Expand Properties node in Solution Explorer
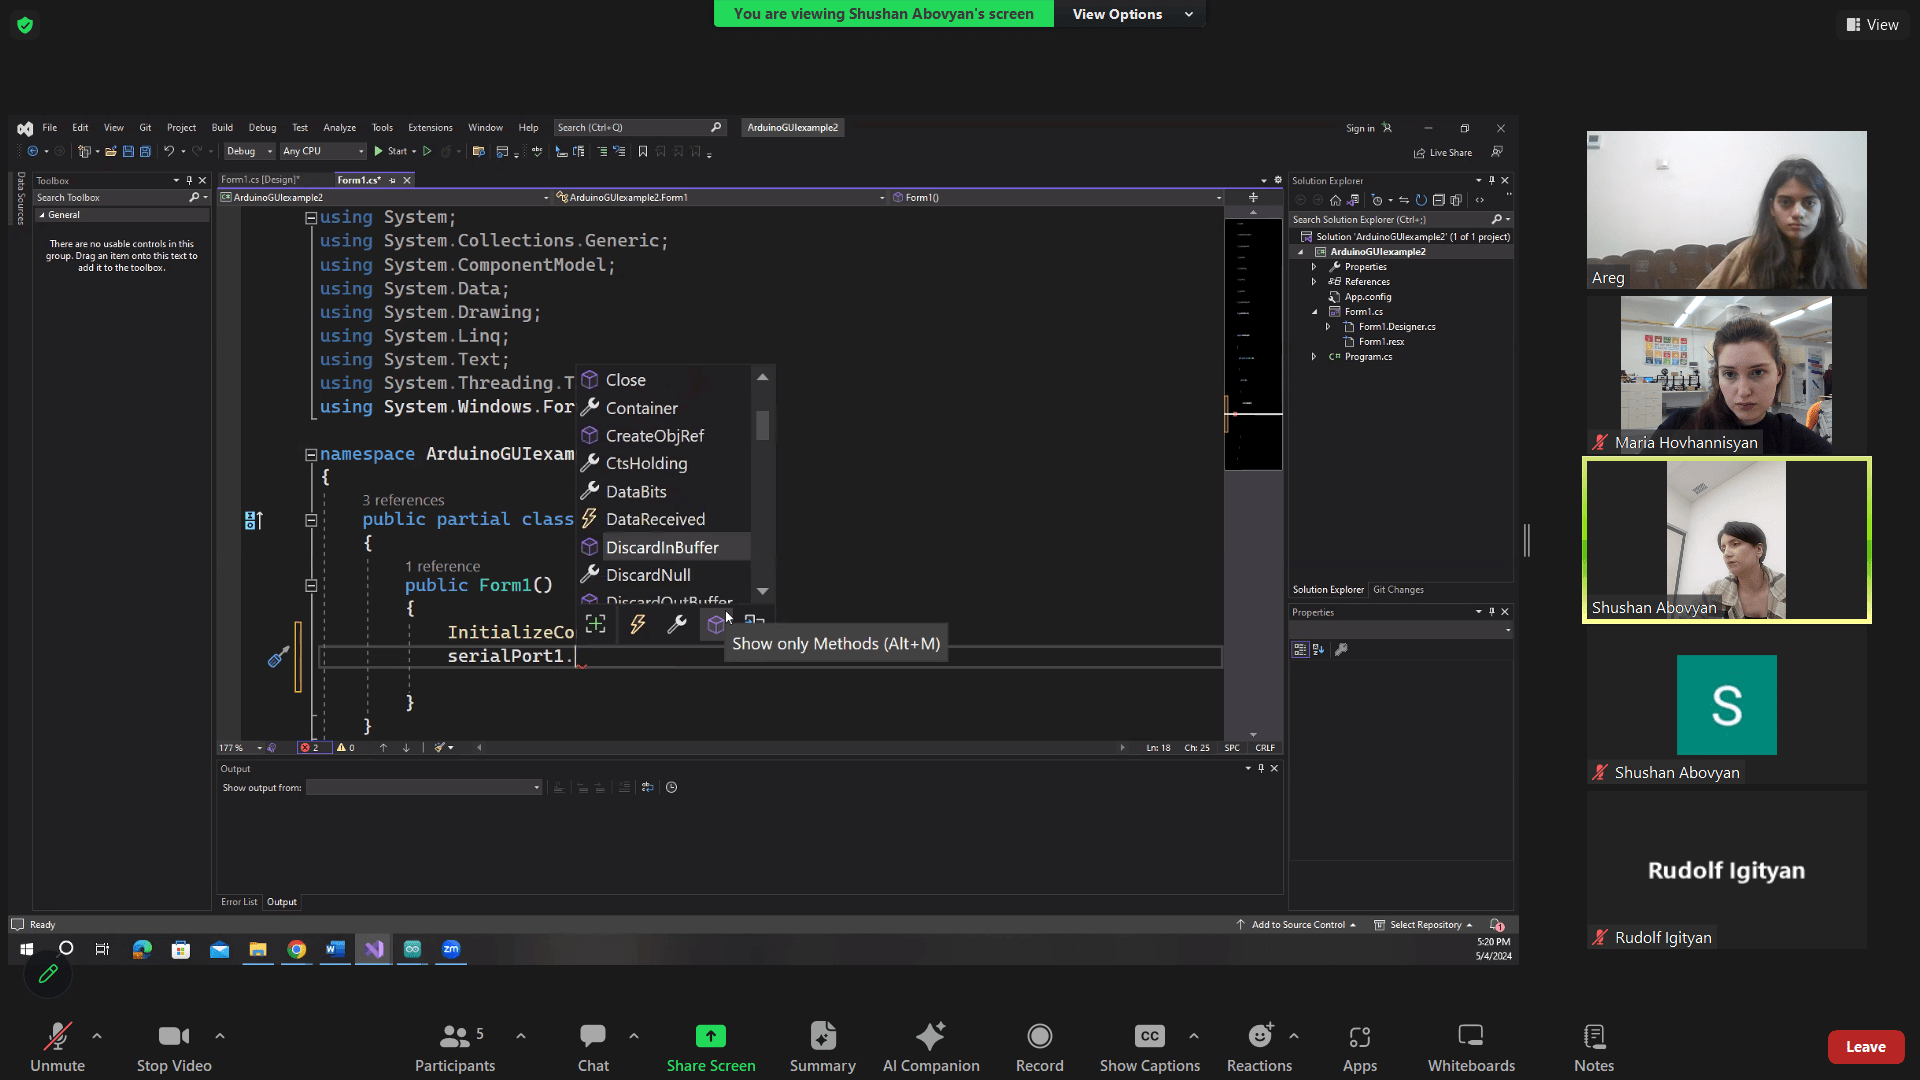The height and width of the screenshot is (1080, 1920). click(x=1314, y=267)
